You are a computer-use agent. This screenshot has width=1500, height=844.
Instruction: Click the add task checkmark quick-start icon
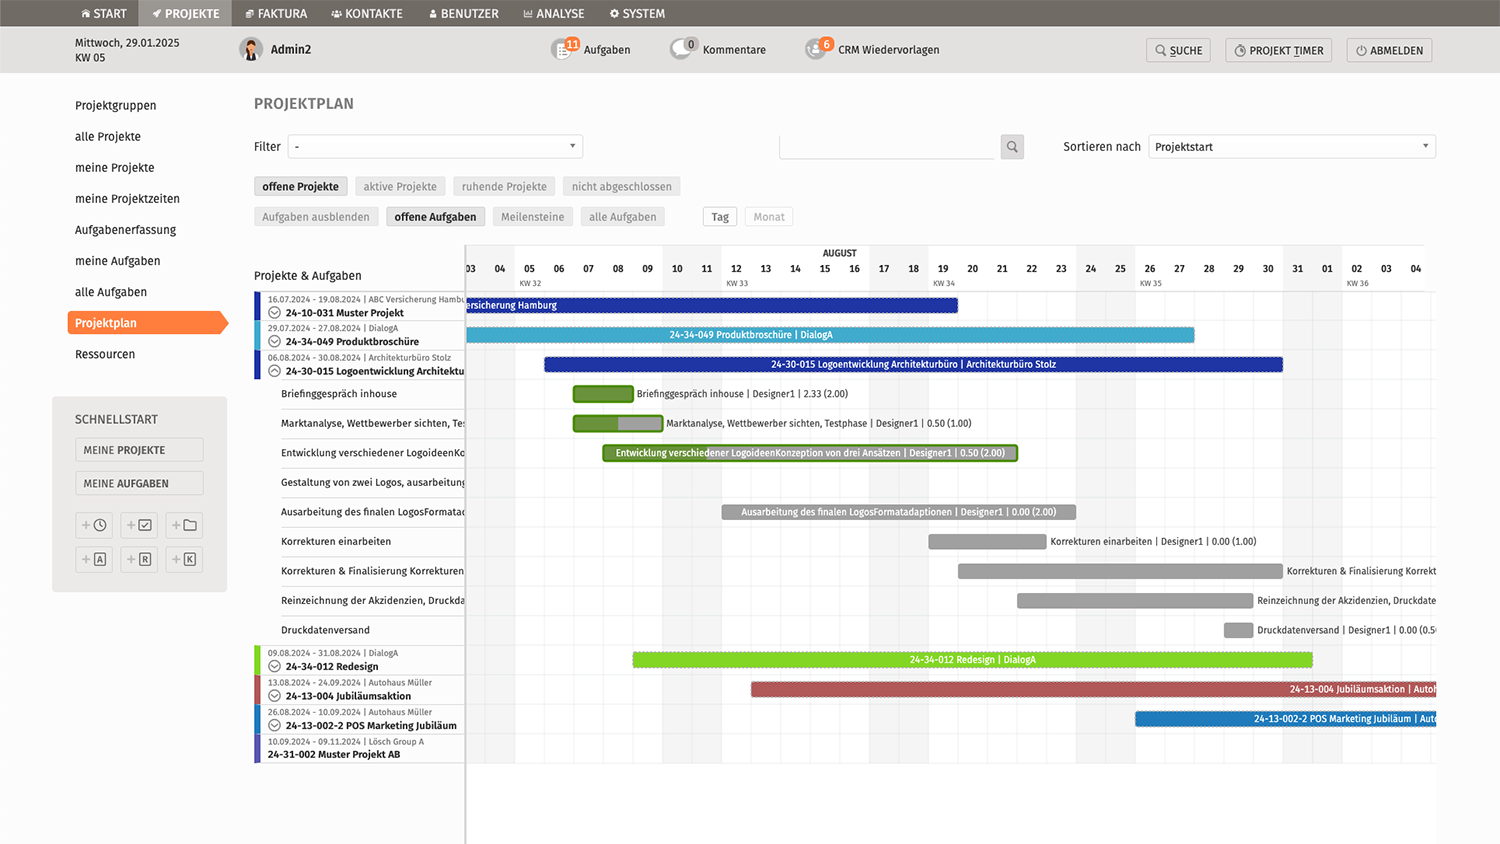point(139,525)
